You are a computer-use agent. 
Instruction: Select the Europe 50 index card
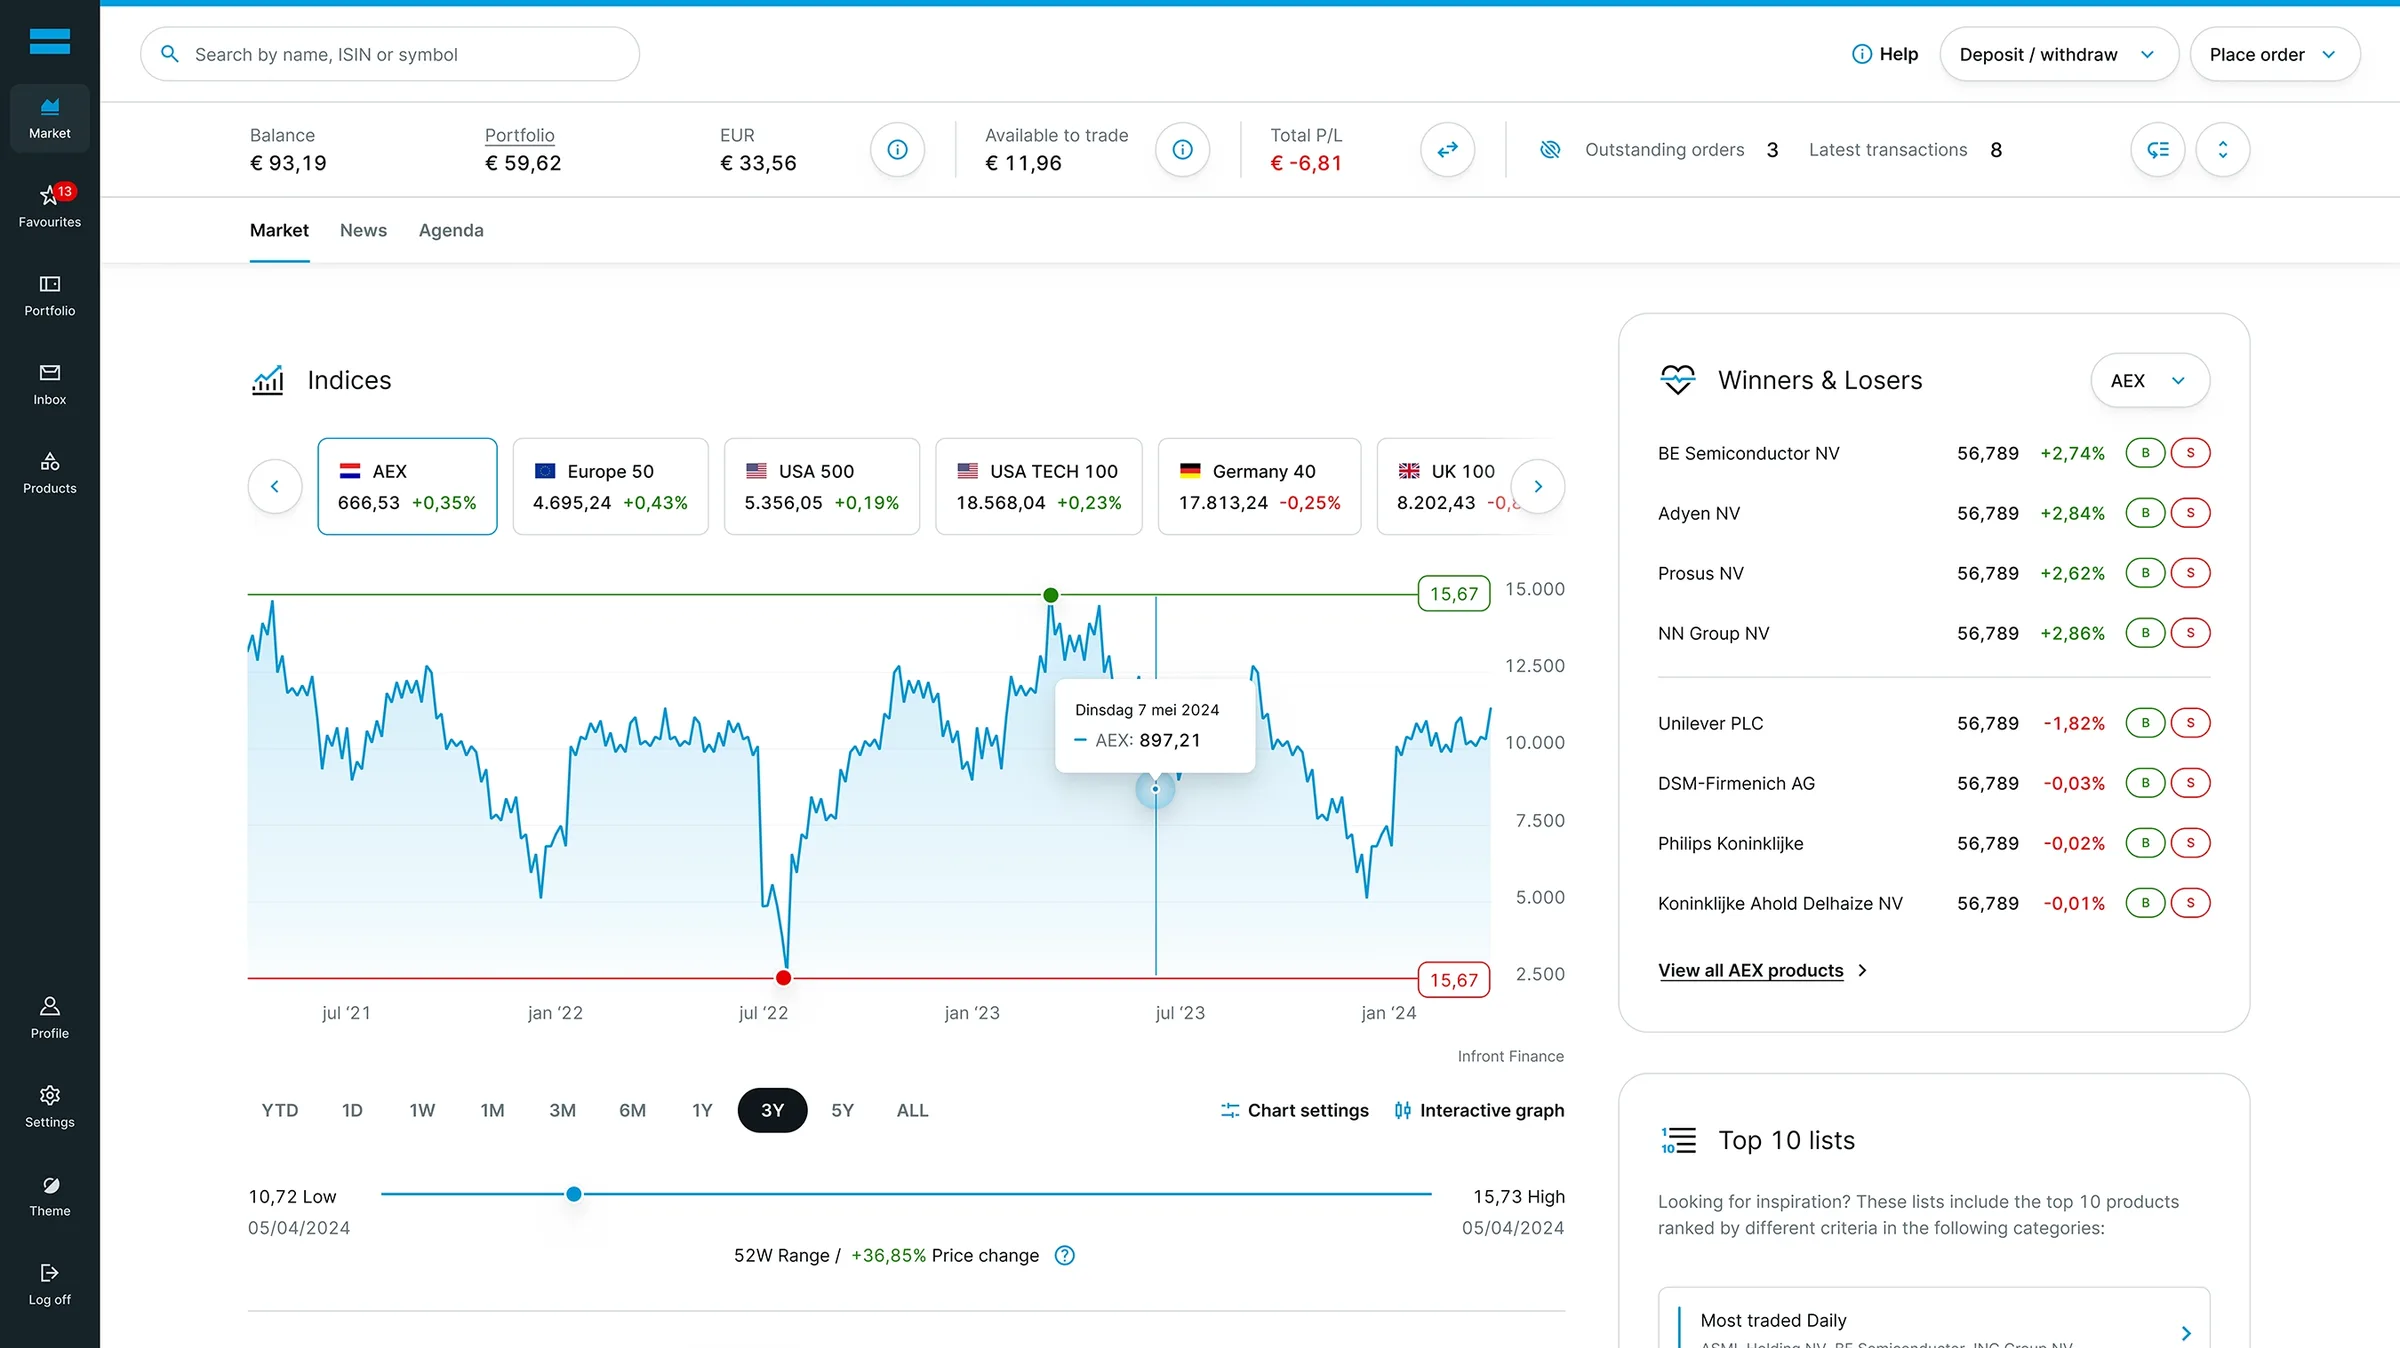pos(610,486)
